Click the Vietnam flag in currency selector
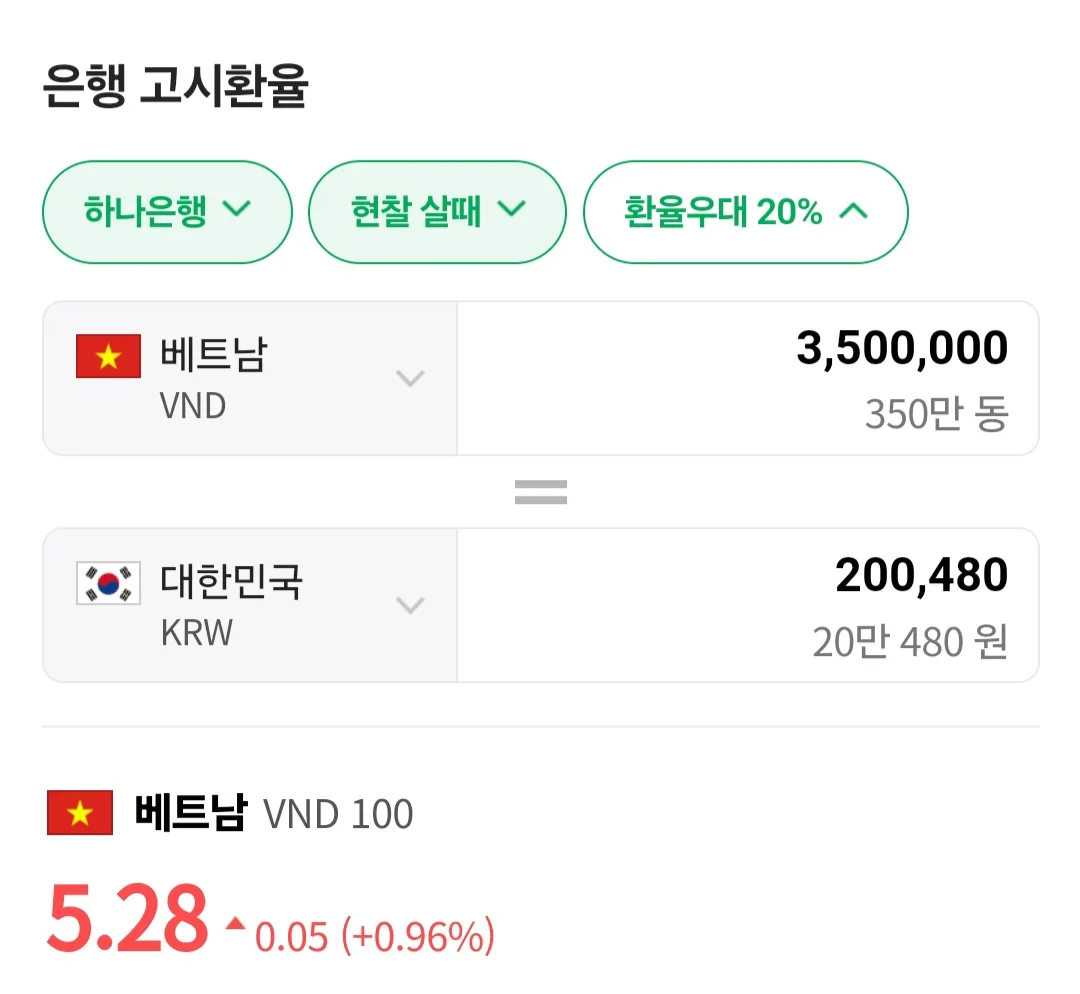This screenshot has width=1080, height=994. coord(108,356)
